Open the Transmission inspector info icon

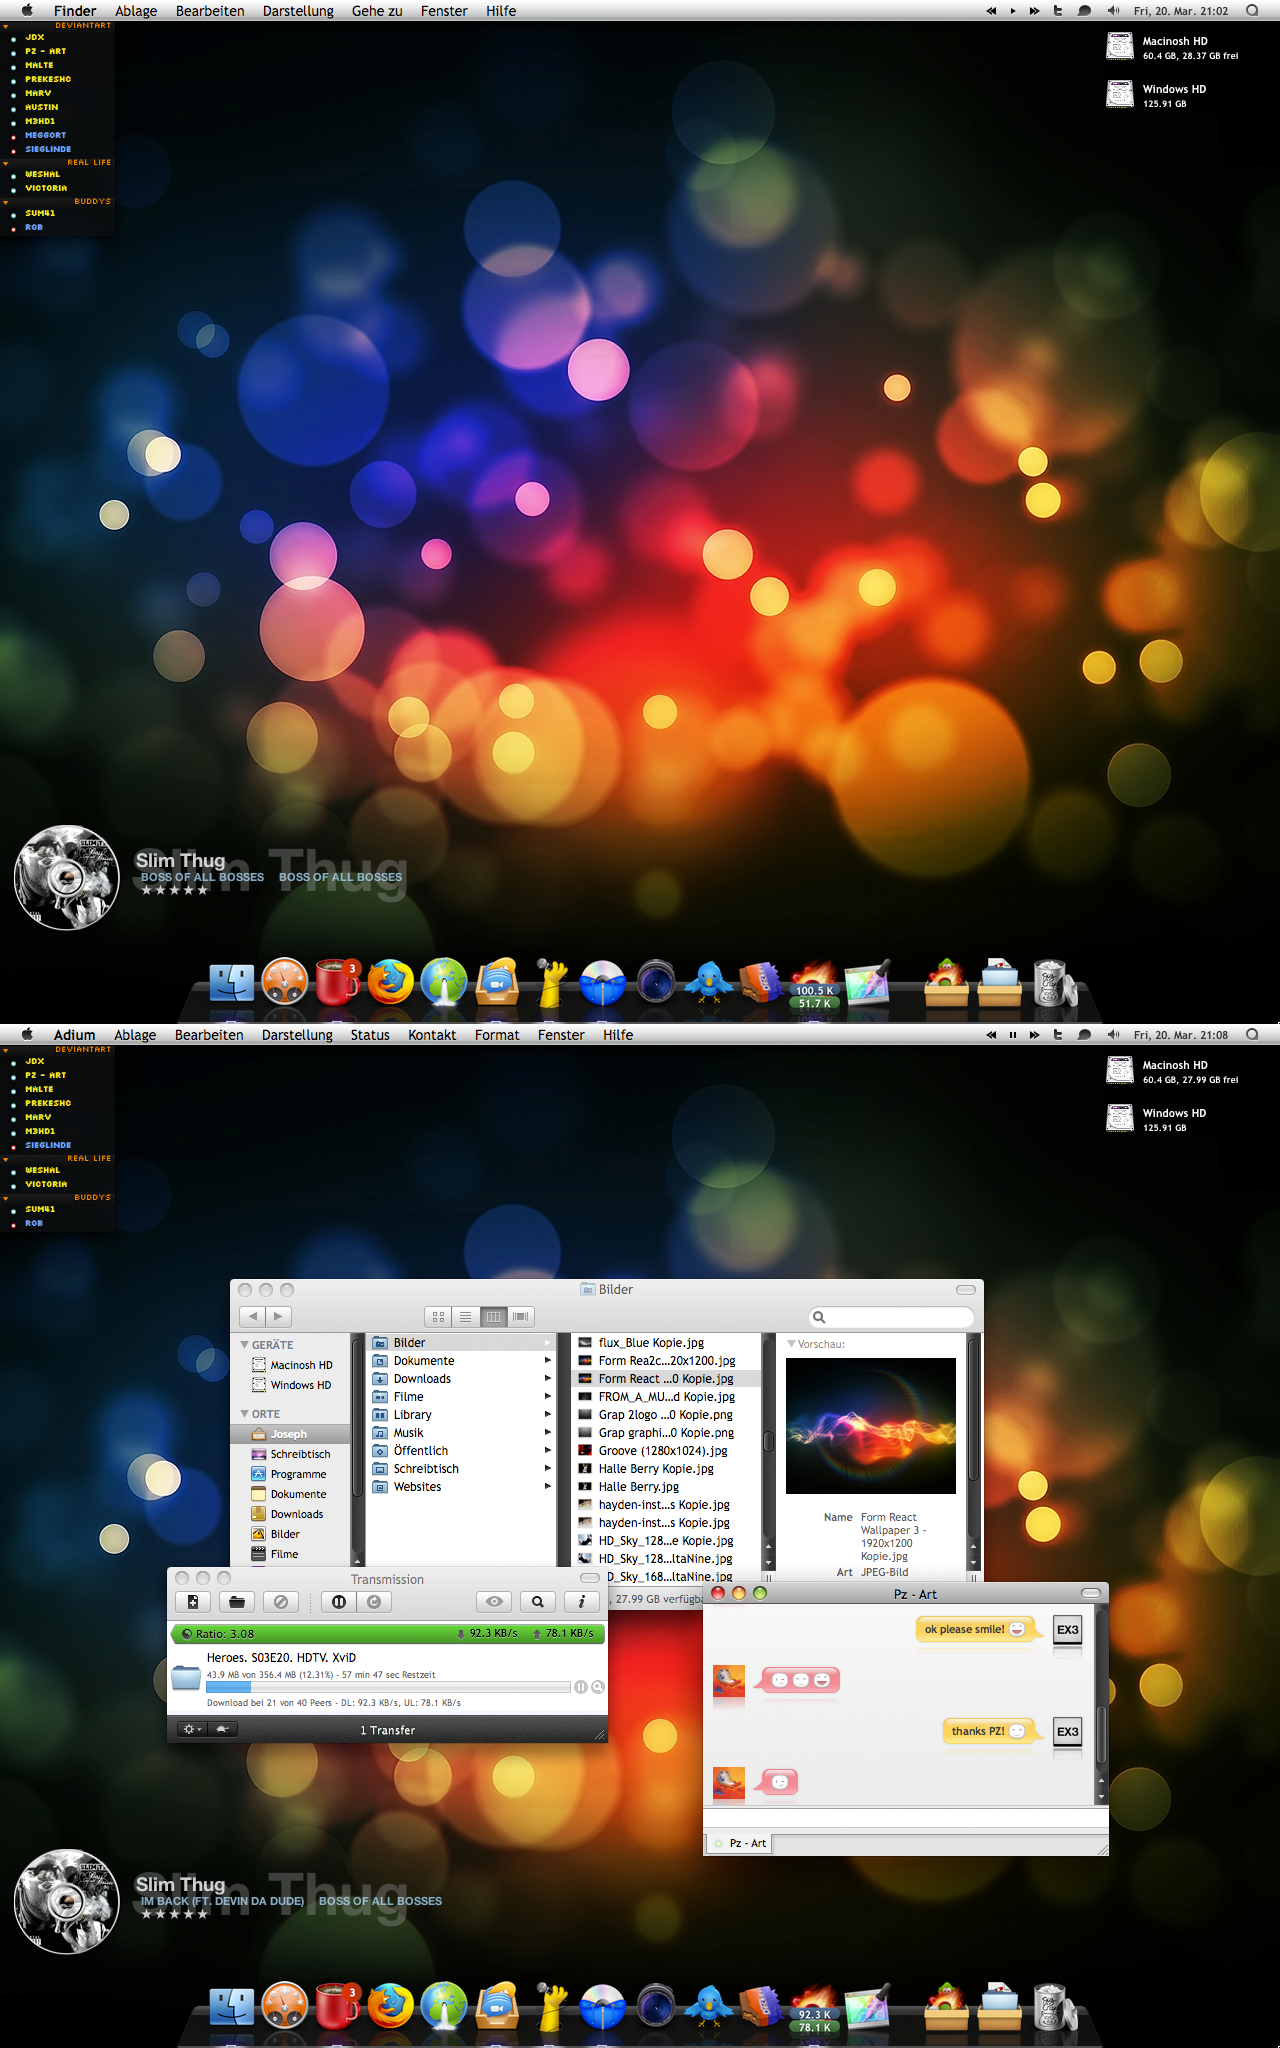coord(582,1602)
